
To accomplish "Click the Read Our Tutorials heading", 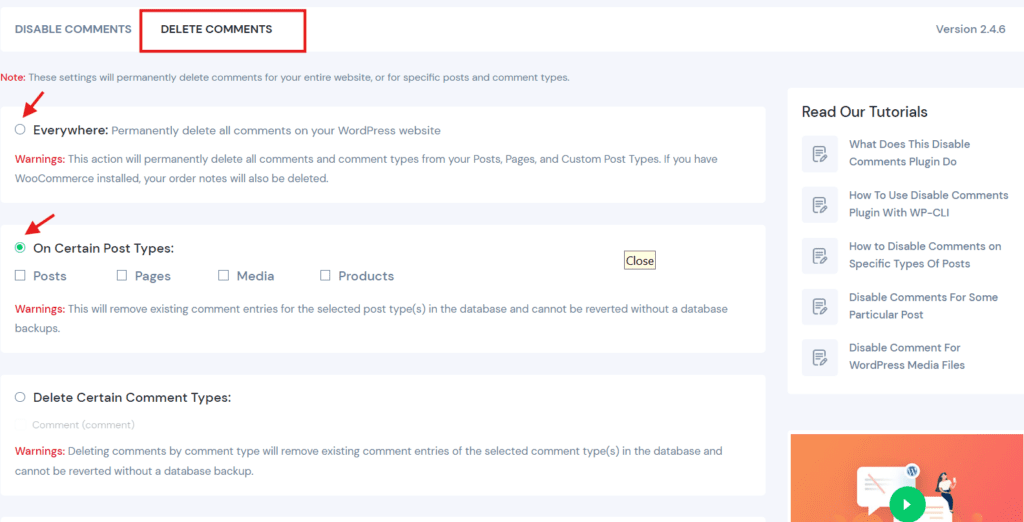I will pyautogui.click(x=865, y=112).
